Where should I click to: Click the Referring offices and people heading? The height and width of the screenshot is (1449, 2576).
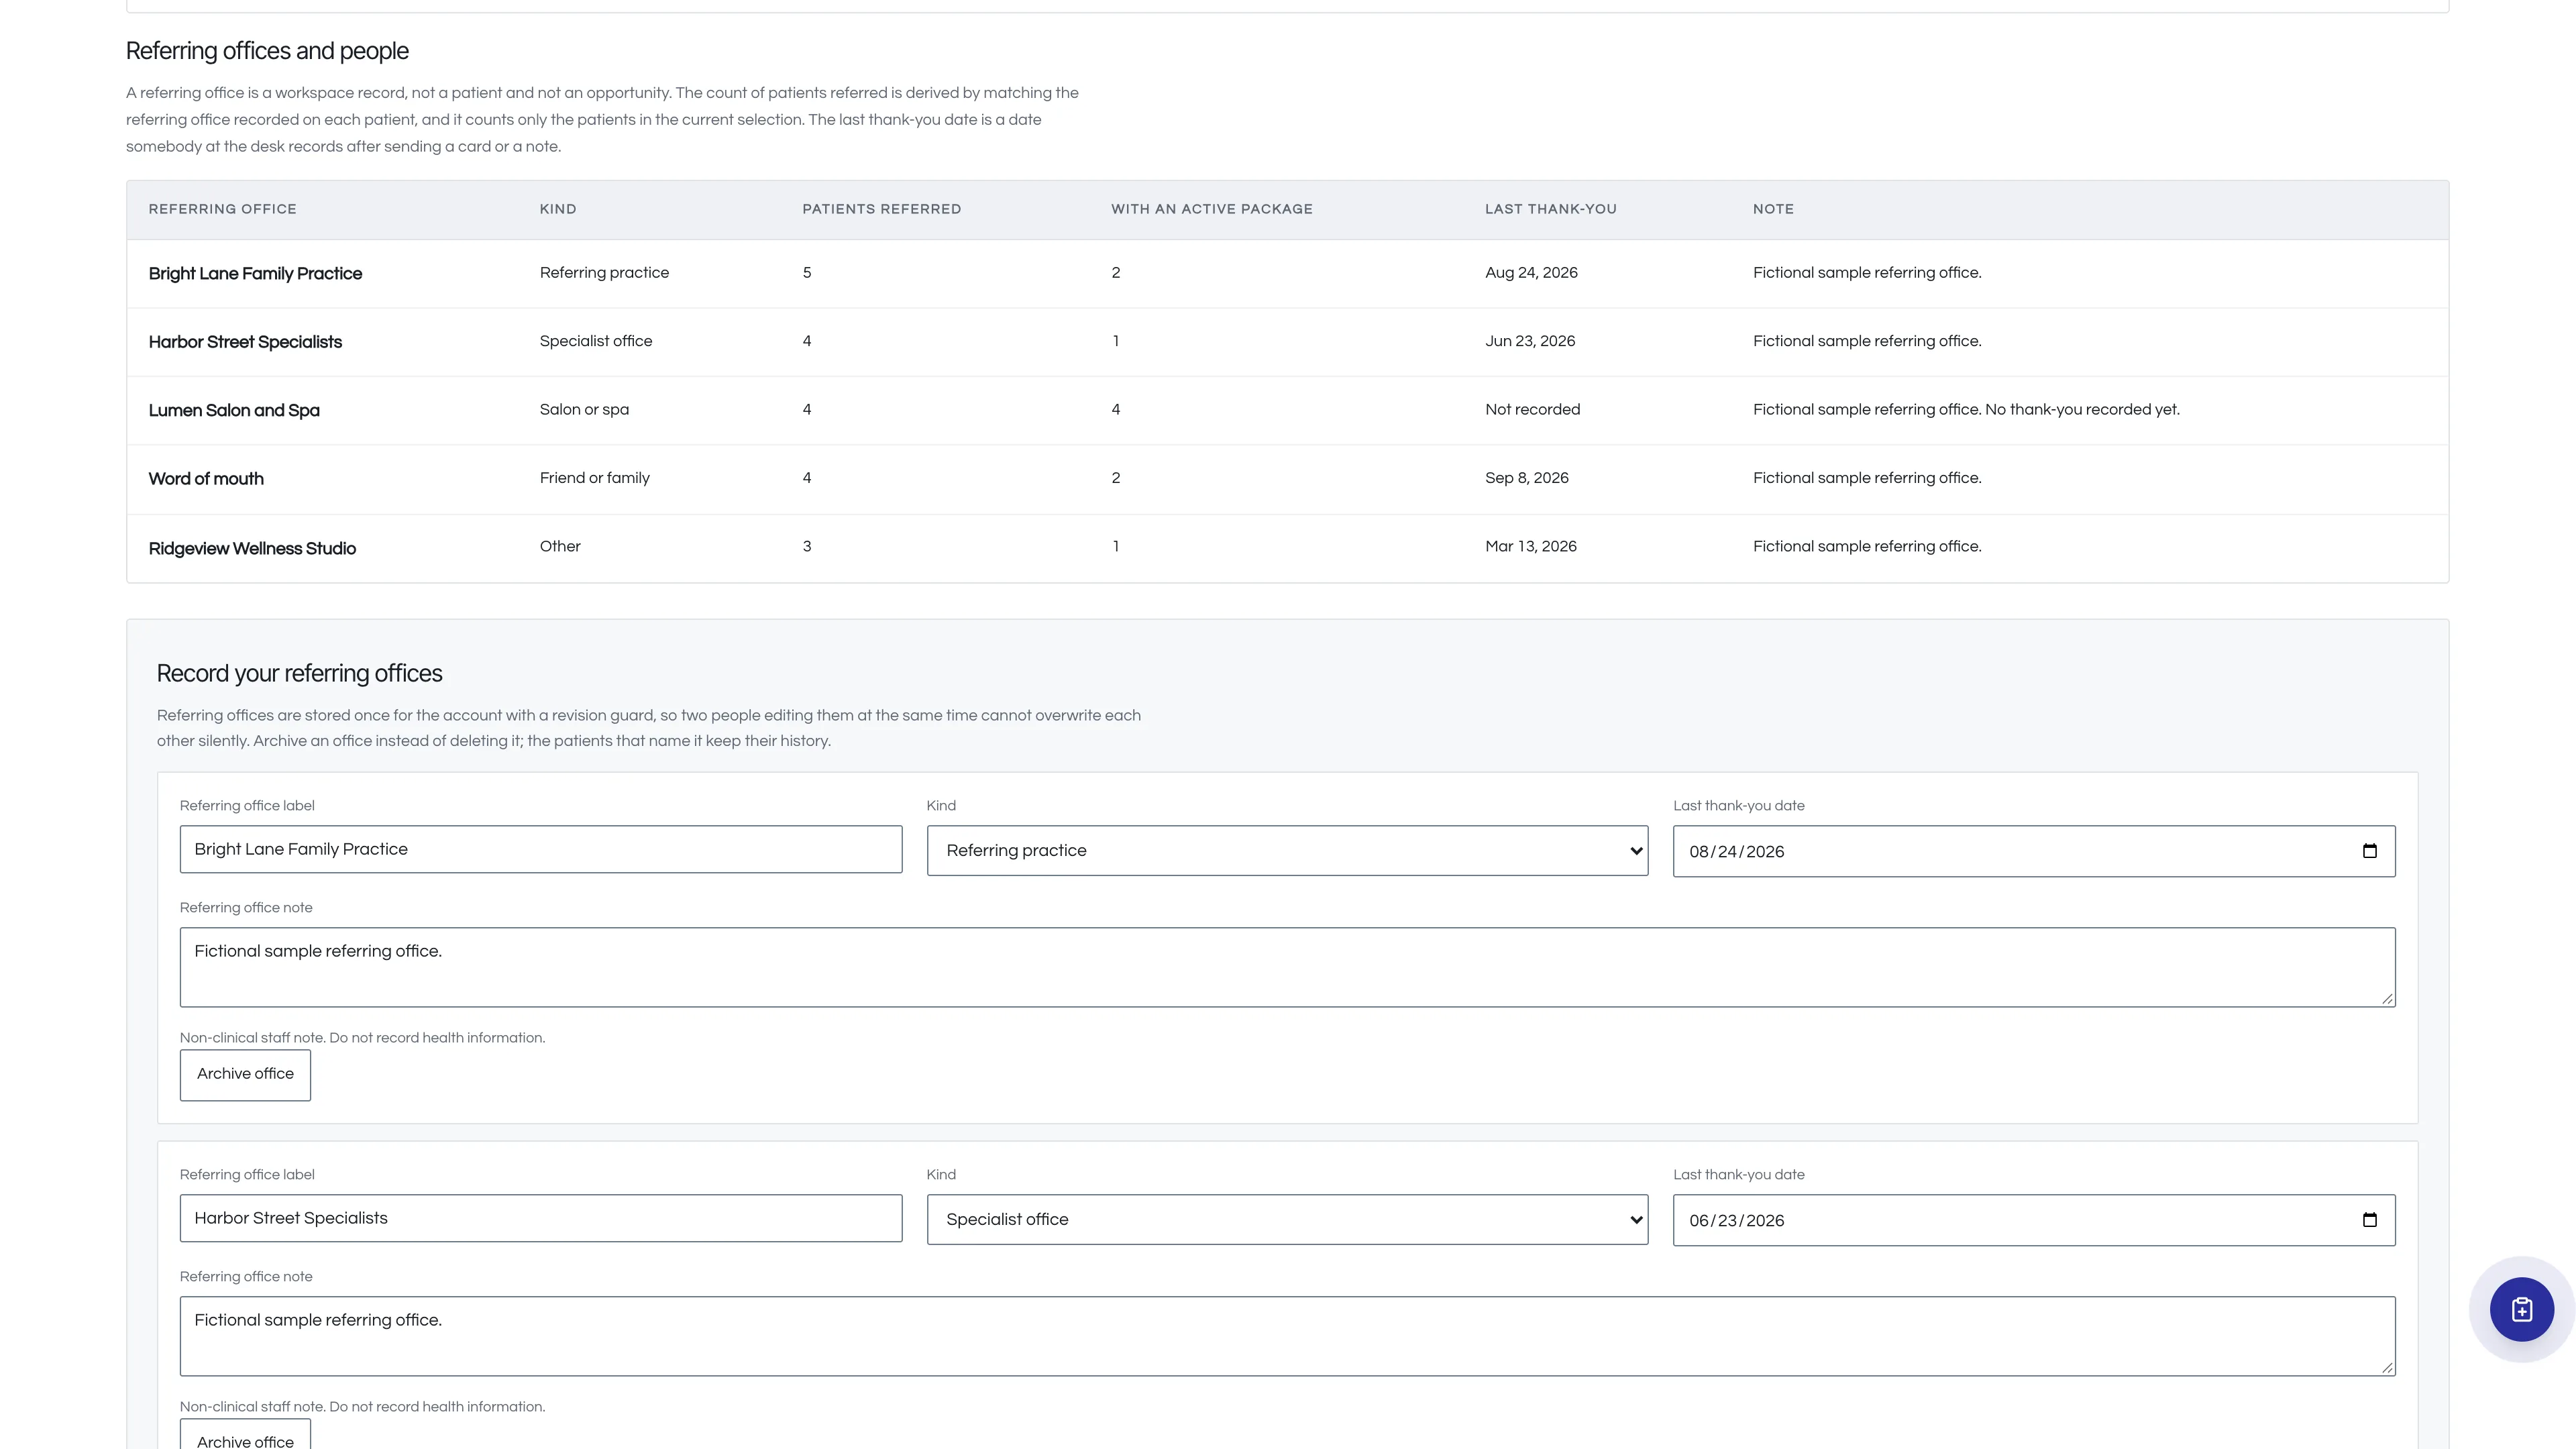pos(267,51)
